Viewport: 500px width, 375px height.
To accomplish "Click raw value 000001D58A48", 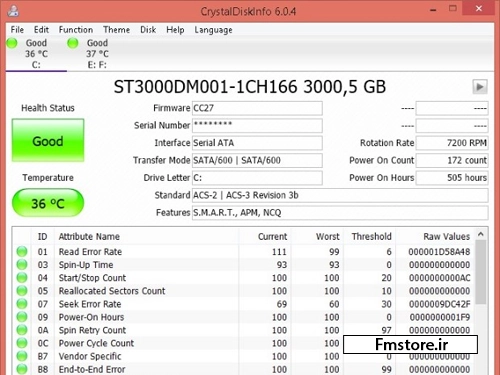I will tap(439, 252).
